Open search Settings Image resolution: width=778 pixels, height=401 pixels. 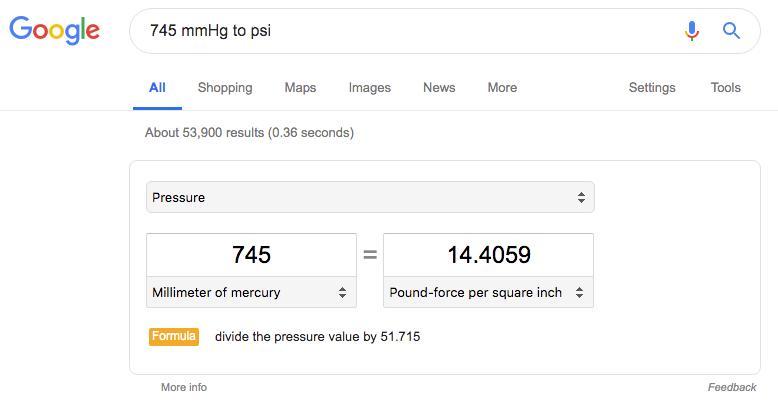(x=652, y=87)
